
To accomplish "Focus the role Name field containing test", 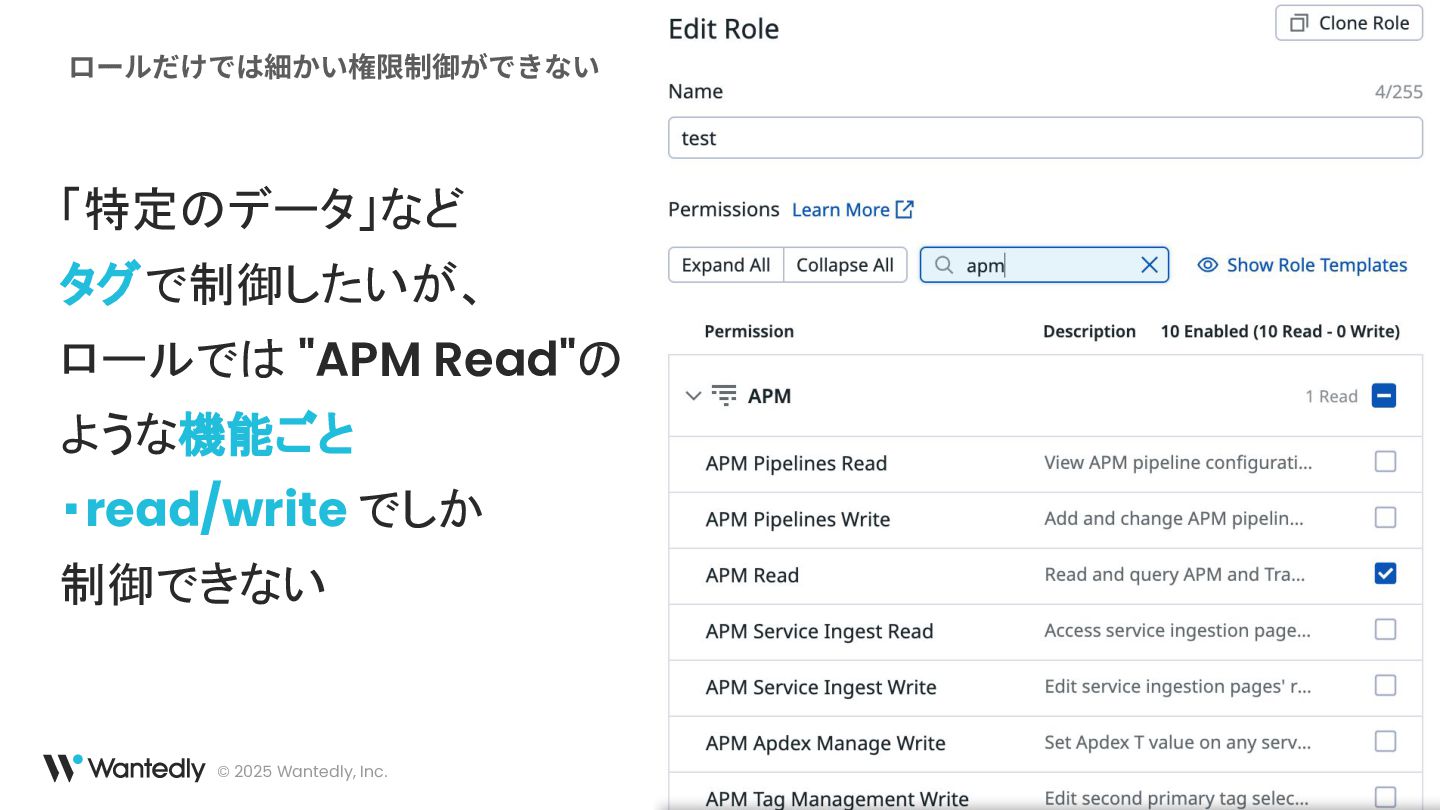I will pos(1045,138).
